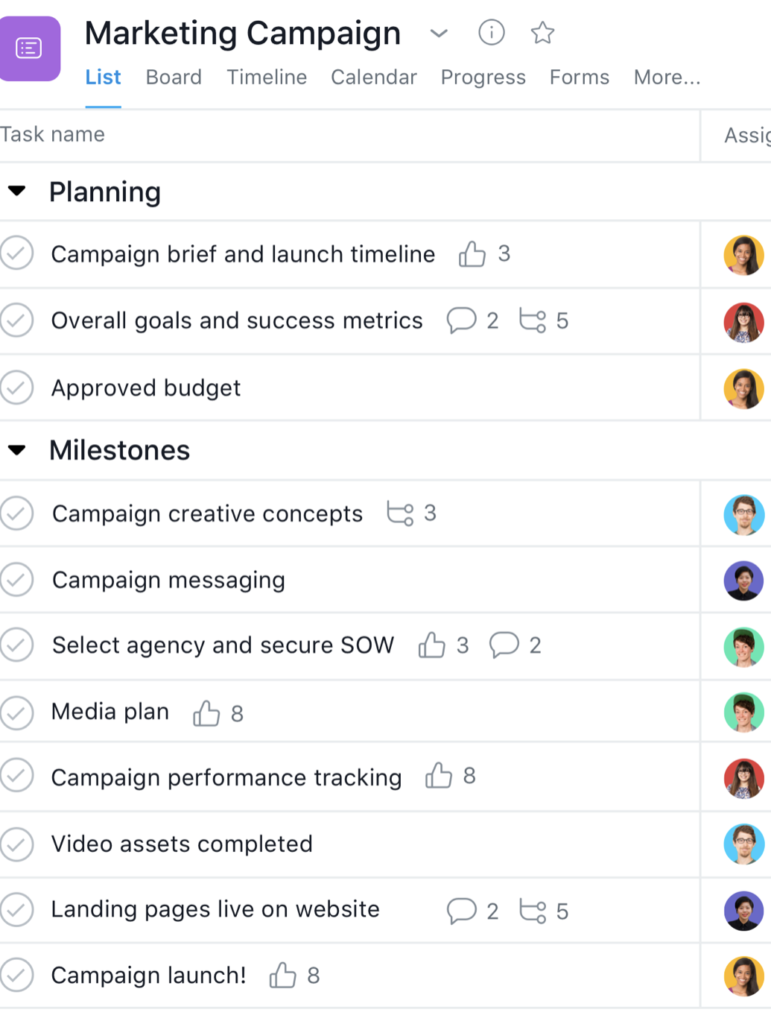Star the Marketing Campaign project
The width and height of the screenshot is (771, 1024).
coord(542,33)
